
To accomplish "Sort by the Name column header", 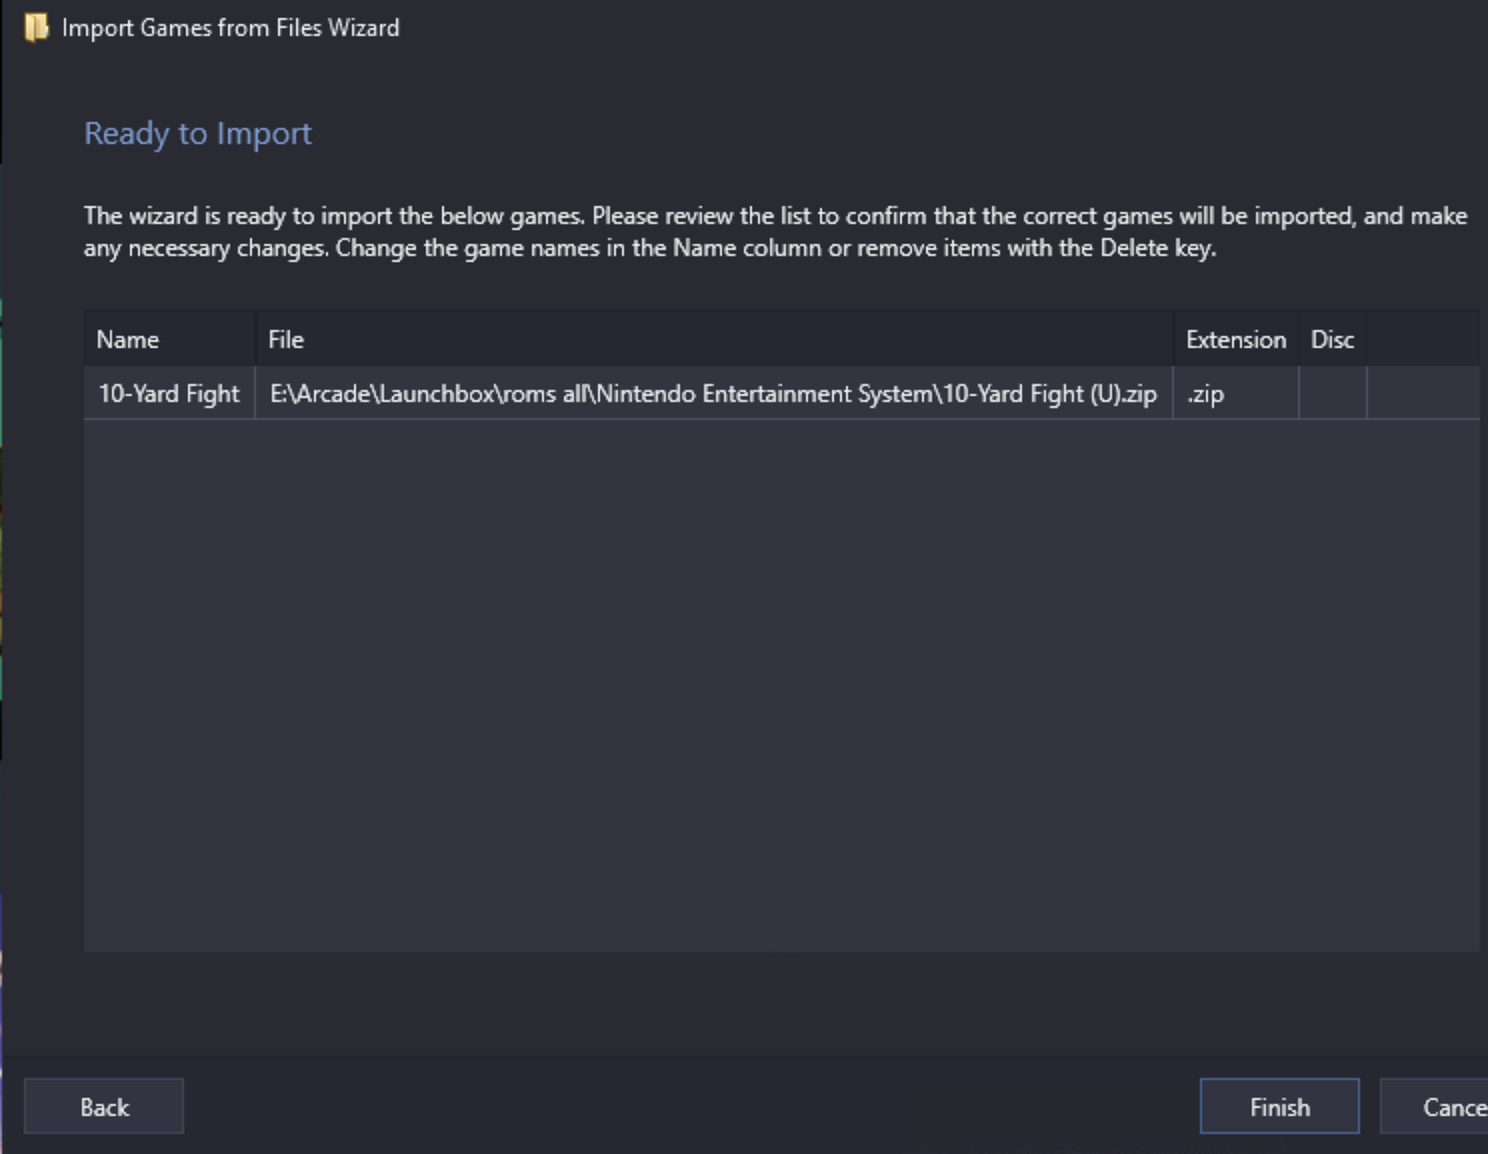I will 170,339.
